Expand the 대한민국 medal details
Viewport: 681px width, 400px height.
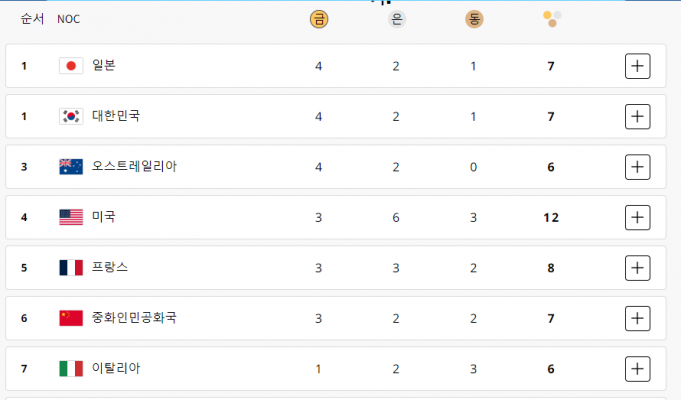pos(637,116)
